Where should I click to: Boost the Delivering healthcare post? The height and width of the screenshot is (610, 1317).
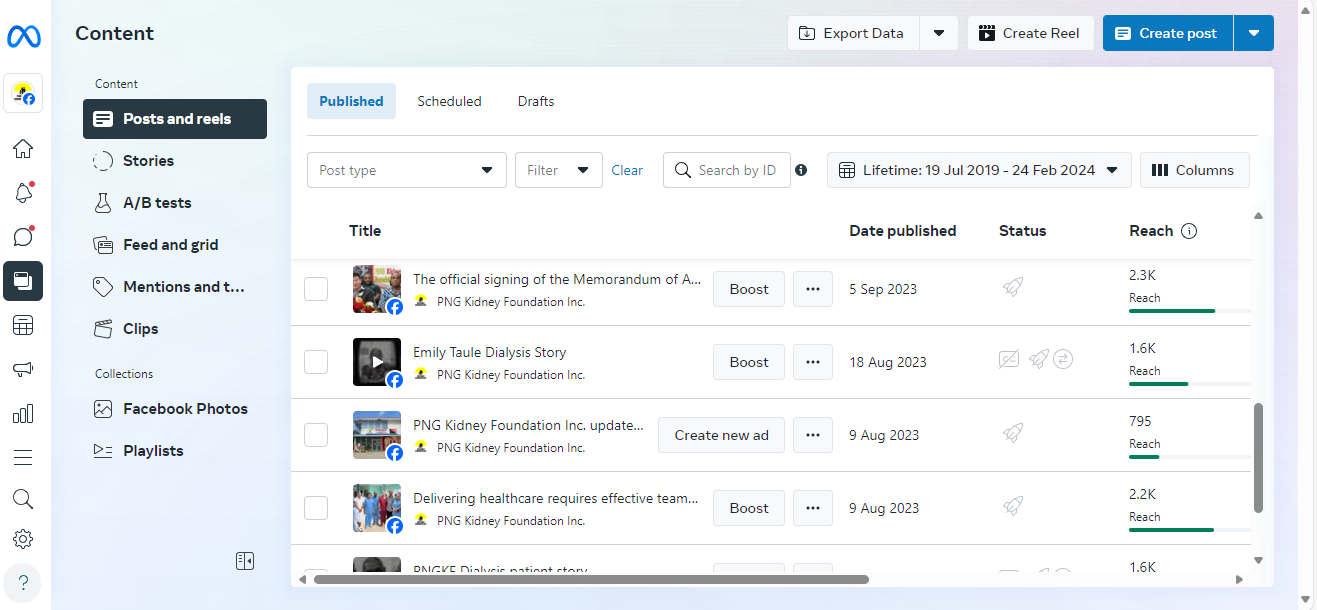click(x=749, y=508)
